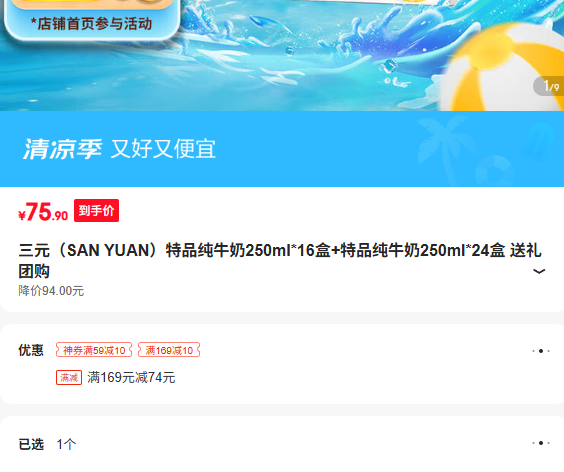Tap the 店铺首页参与活动 label
This screenshot has width=564, height=472.
tap(91, 24)
